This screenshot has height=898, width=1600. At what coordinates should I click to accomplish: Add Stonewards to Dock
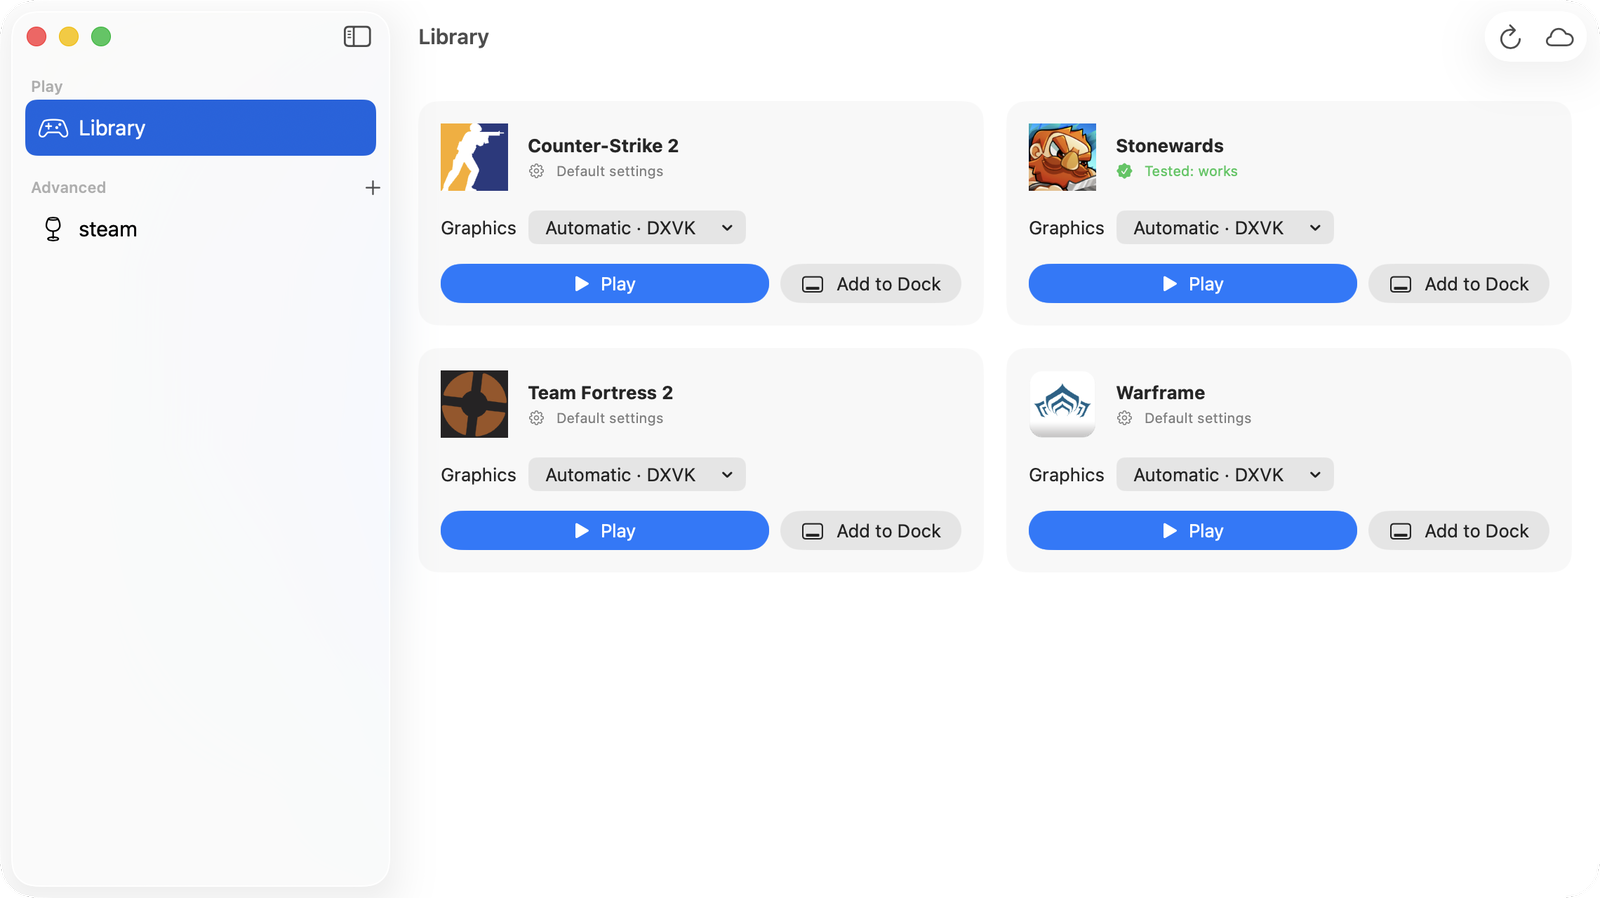(1459, 284)
